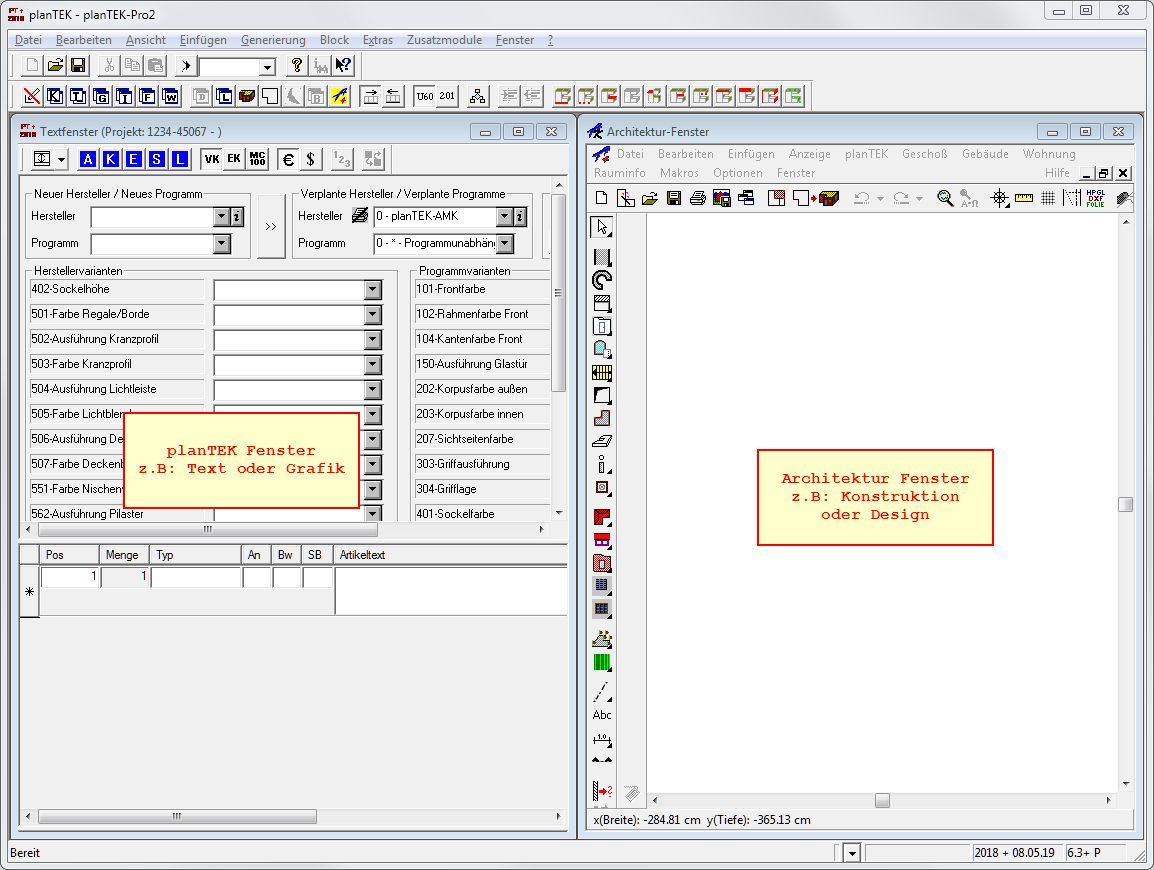Viewport: 1154px width, 870px height.
Task: Click the save floppy disk icon in main toolbar
Action: click(78, 66)
